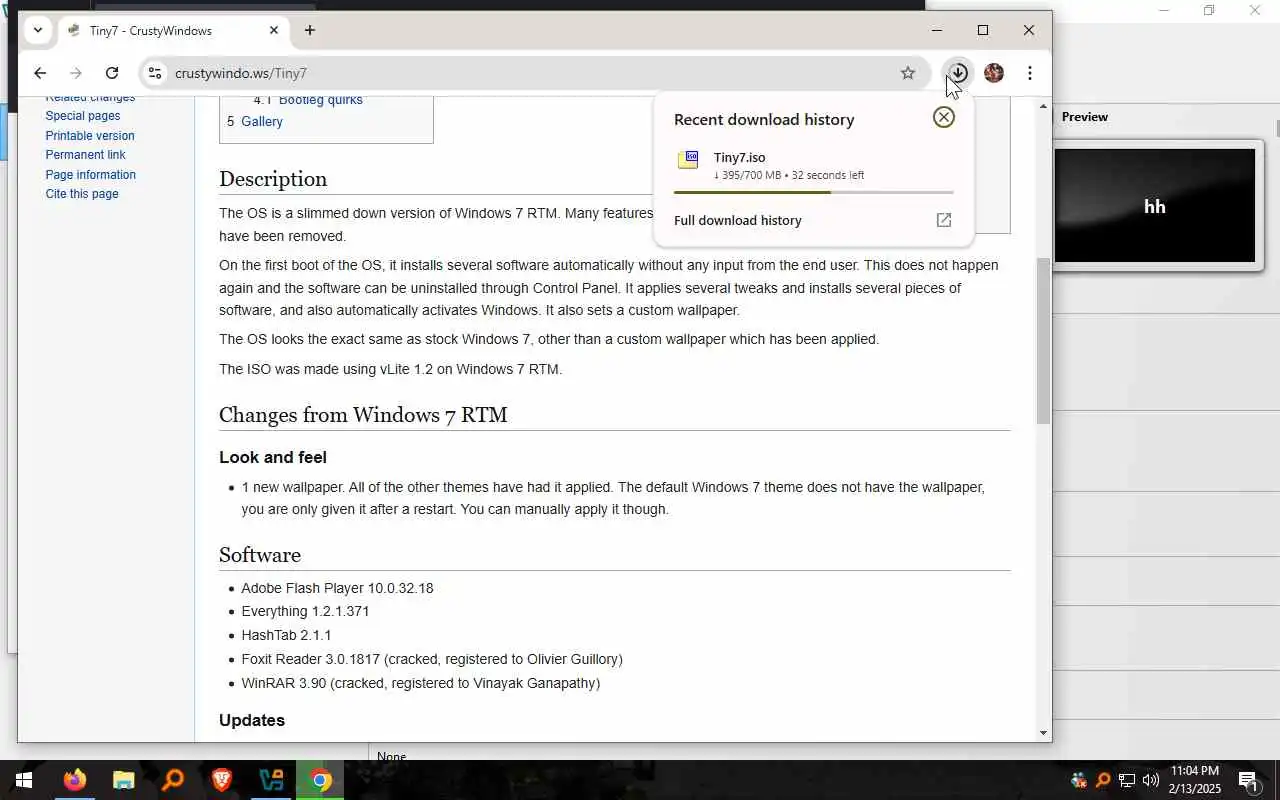Open the taskbar clock and date
Image resolution: width=1280 pixels, height=800 pixels.
(x=1195, y=780)
